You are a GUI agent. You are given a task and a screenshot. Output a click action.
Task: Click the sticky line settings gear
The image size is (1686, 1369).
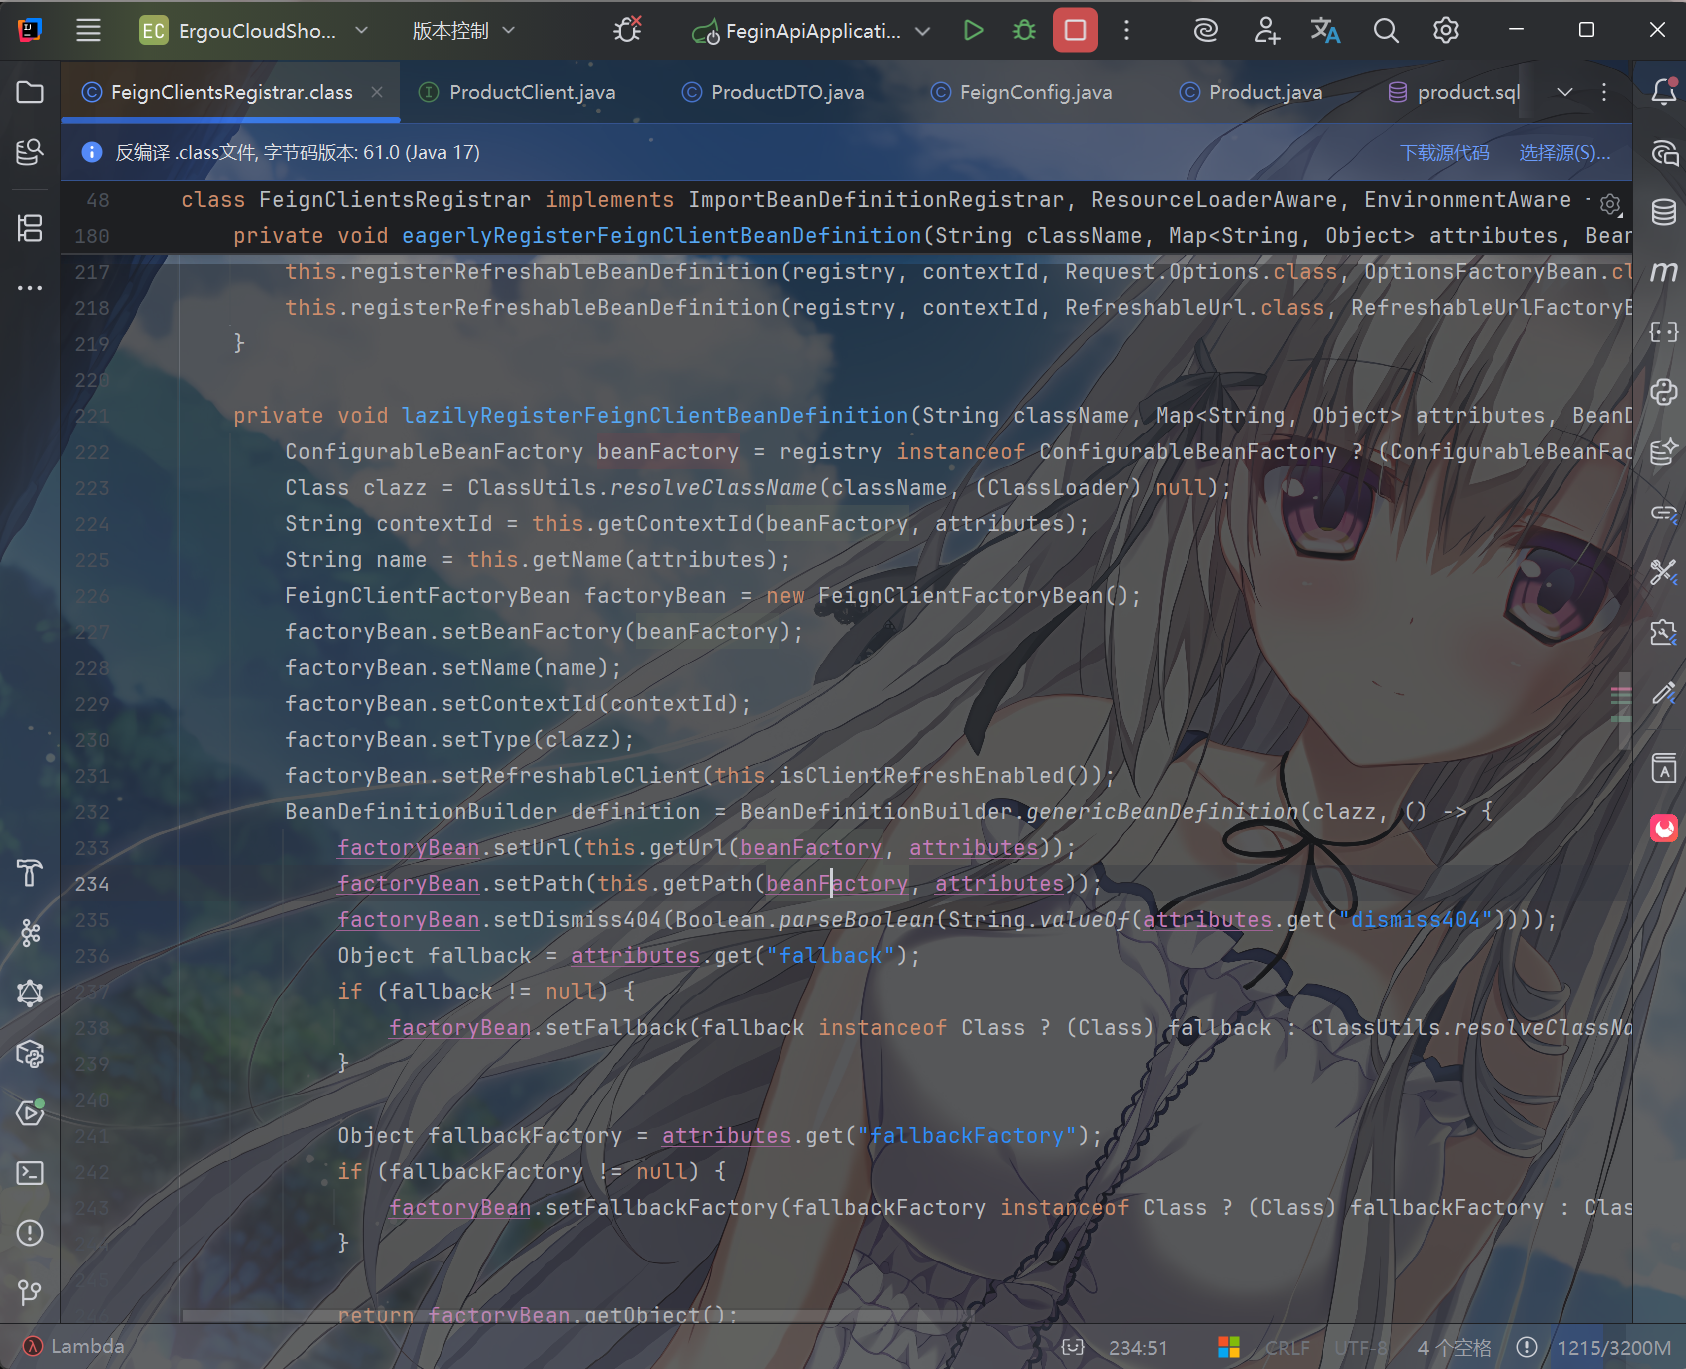1610,204
